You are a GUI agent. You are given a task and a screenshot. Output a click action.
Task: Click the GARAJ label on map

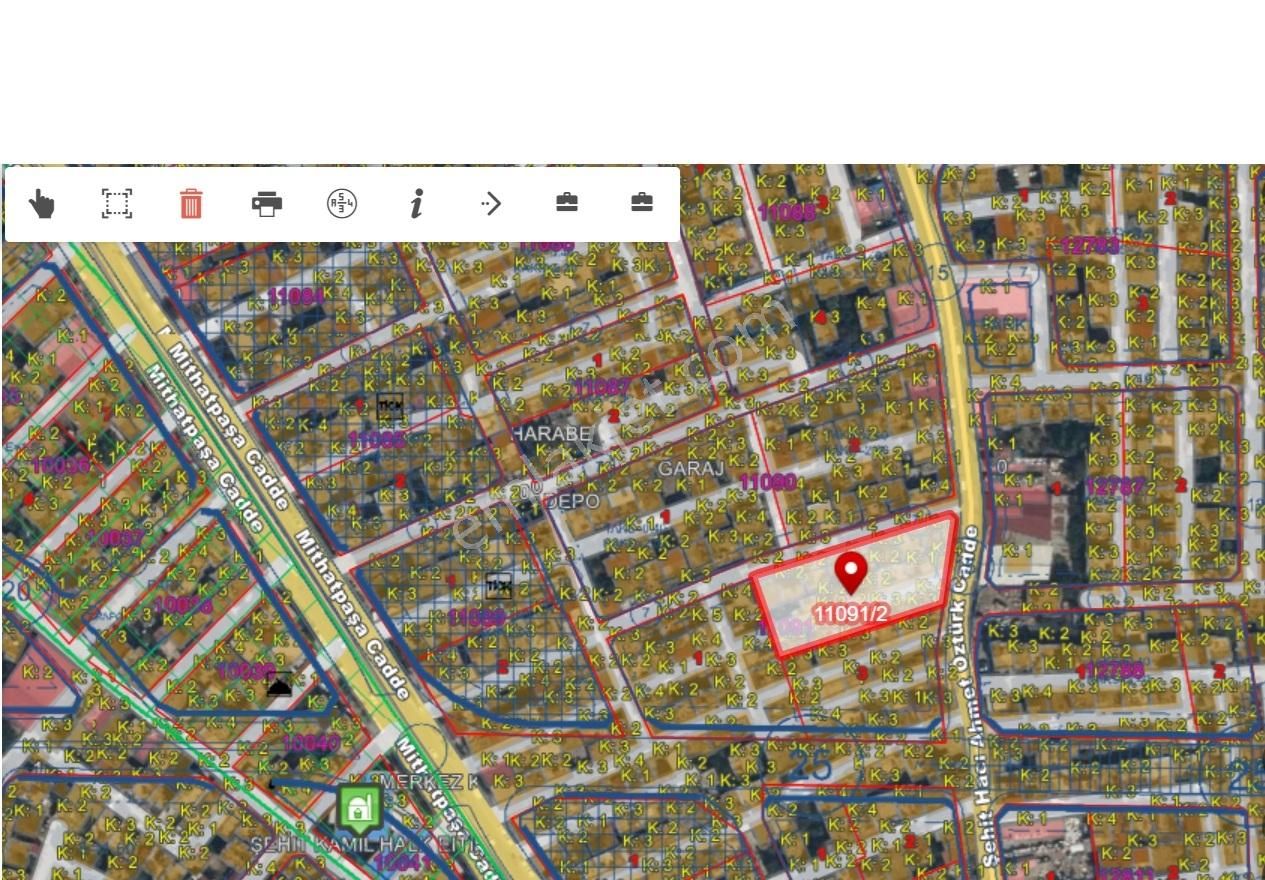point(690,467)
